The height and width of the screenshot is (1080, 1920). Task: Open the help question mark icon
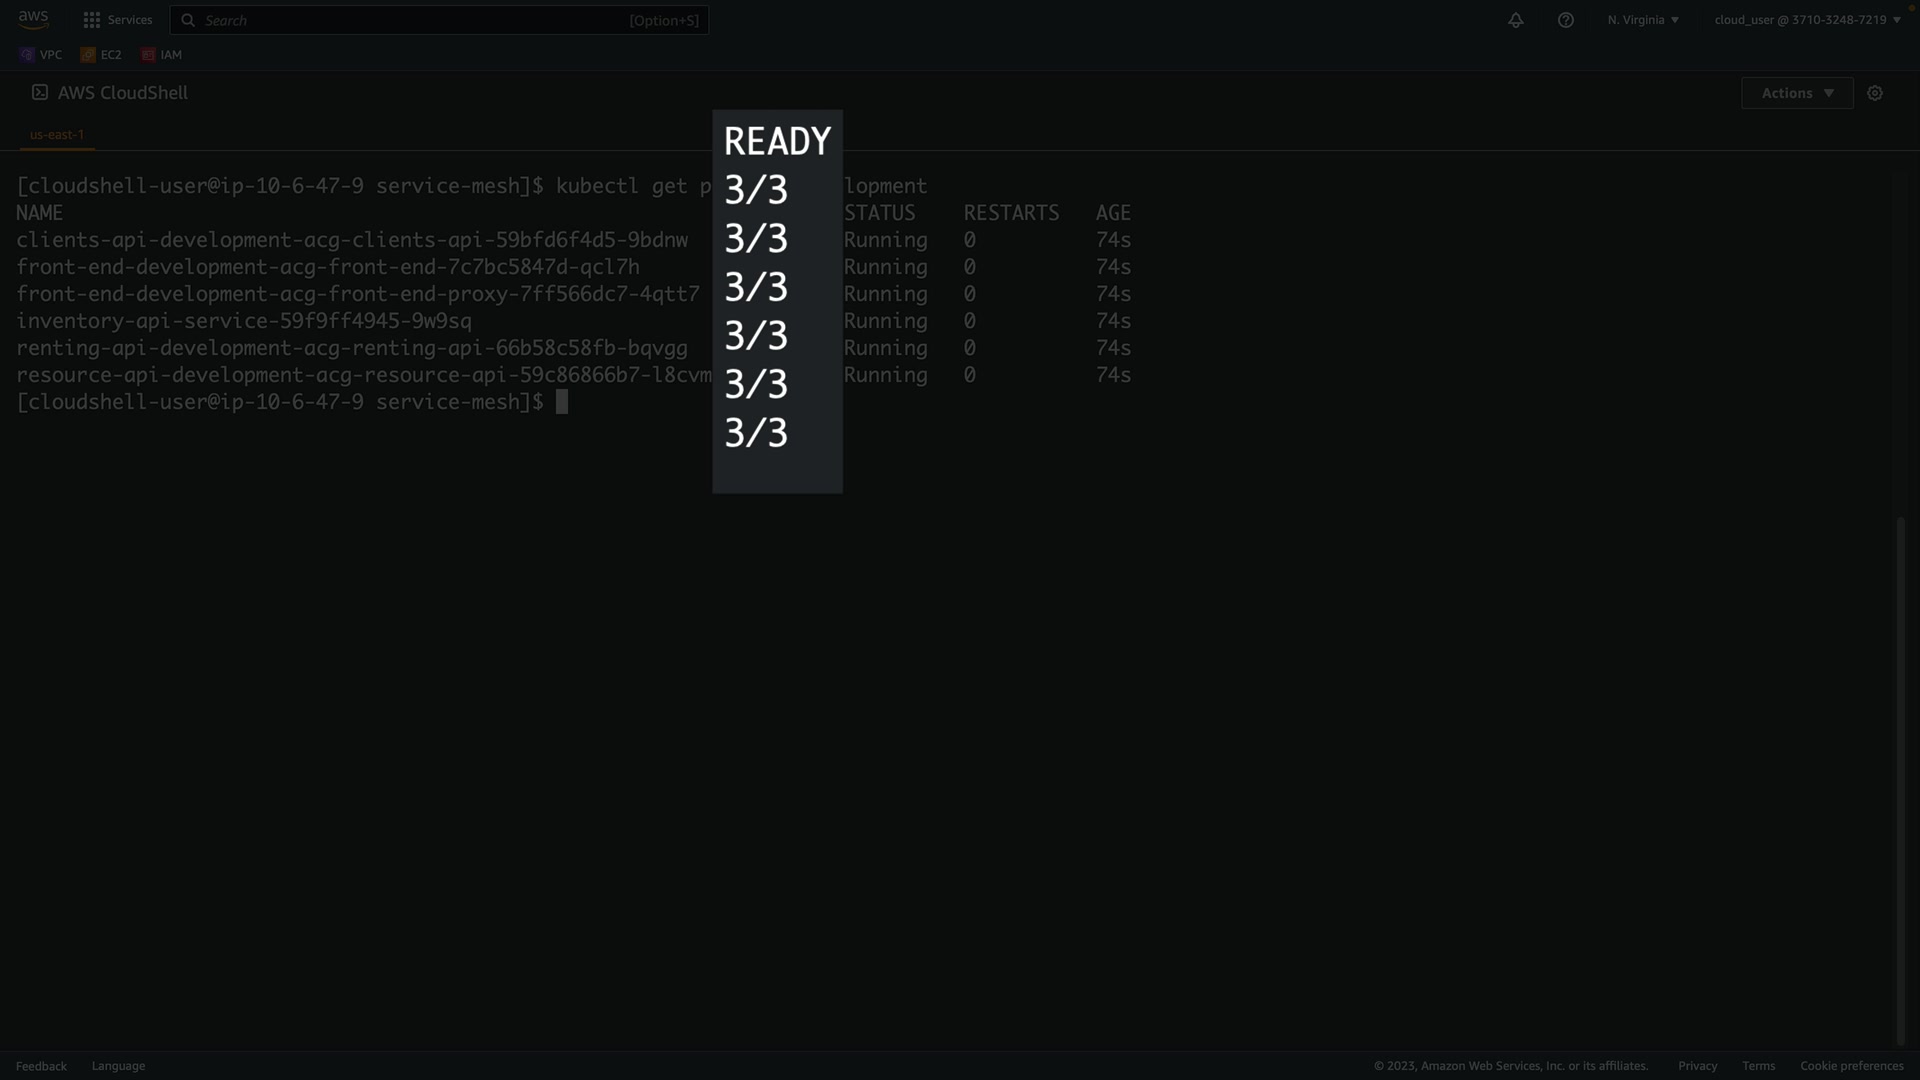[x=1566, y=20]
